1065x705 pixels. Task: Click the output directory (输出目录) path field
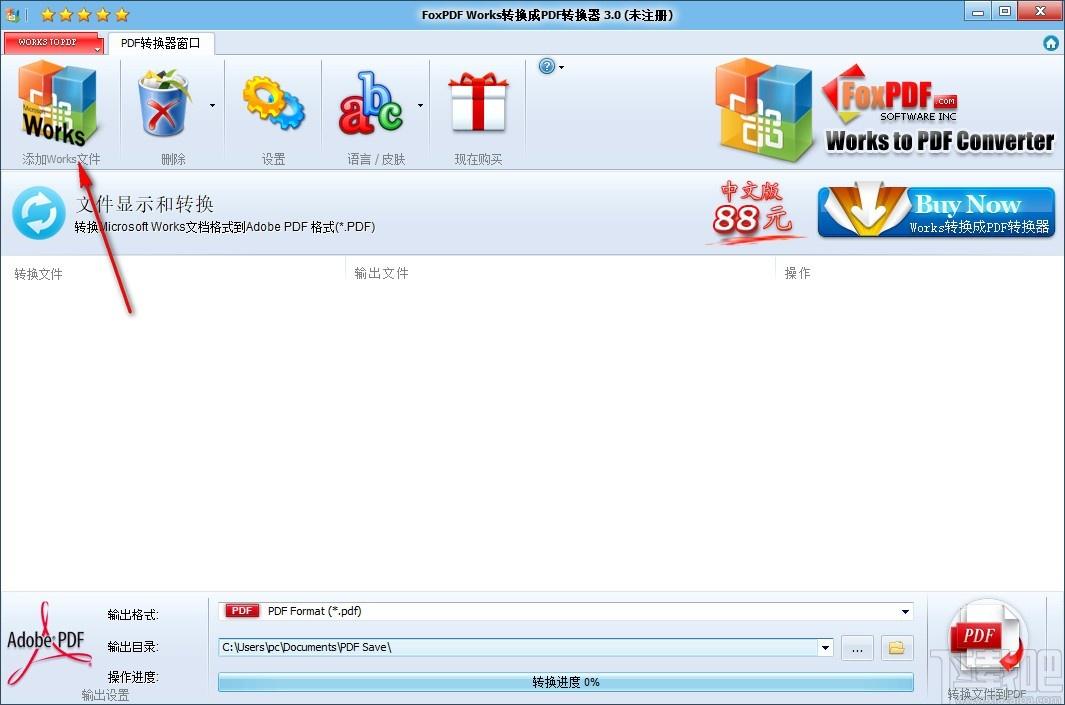click(x=519, y=647)
